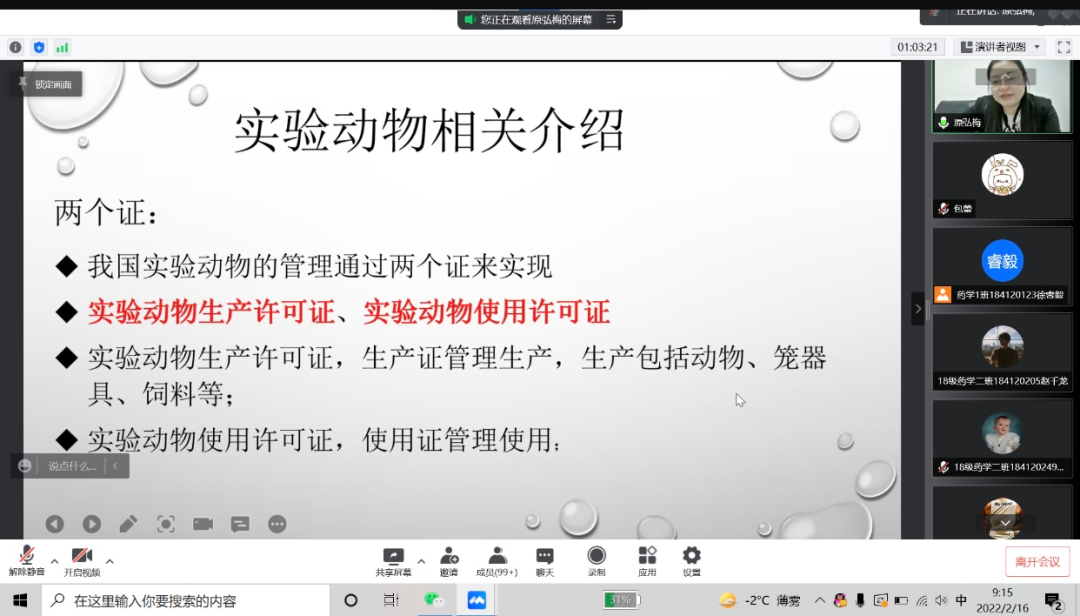Image resolution: width=1080 pixels, height=616 pixels.
Task: Open the banner 您正在观看原弘梅的屏幕 menu
Action: pyautogui.click(x=610, y=19)
